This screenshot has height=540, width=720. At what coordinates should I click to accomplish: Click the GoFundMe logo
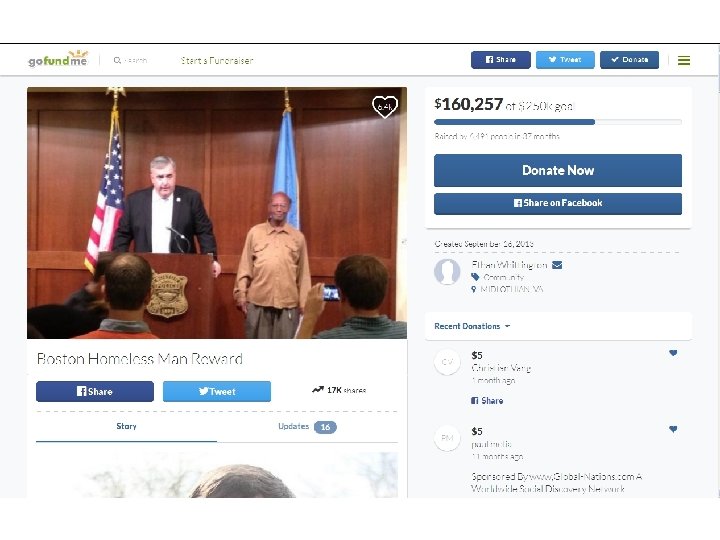tap(58, 59)
